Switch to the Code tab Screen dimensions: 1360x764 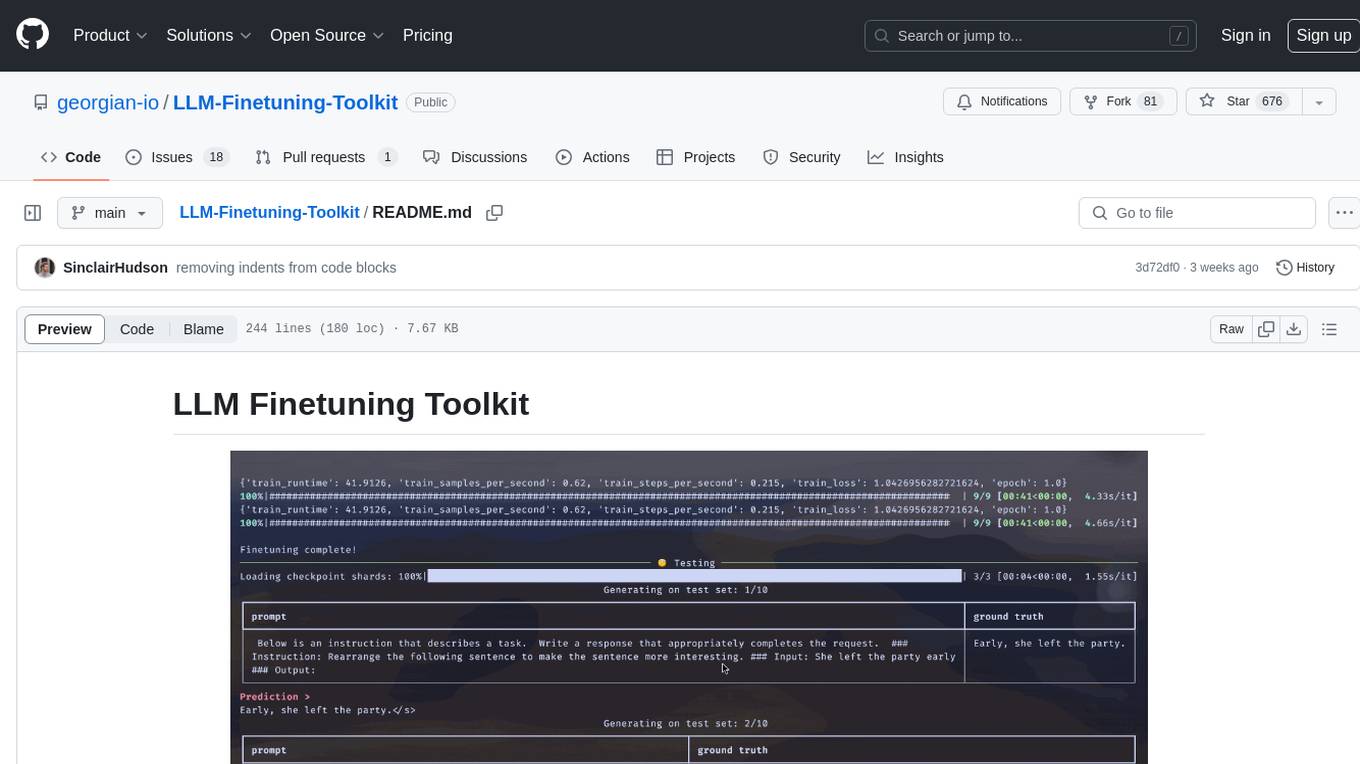(x=71, y=157)
